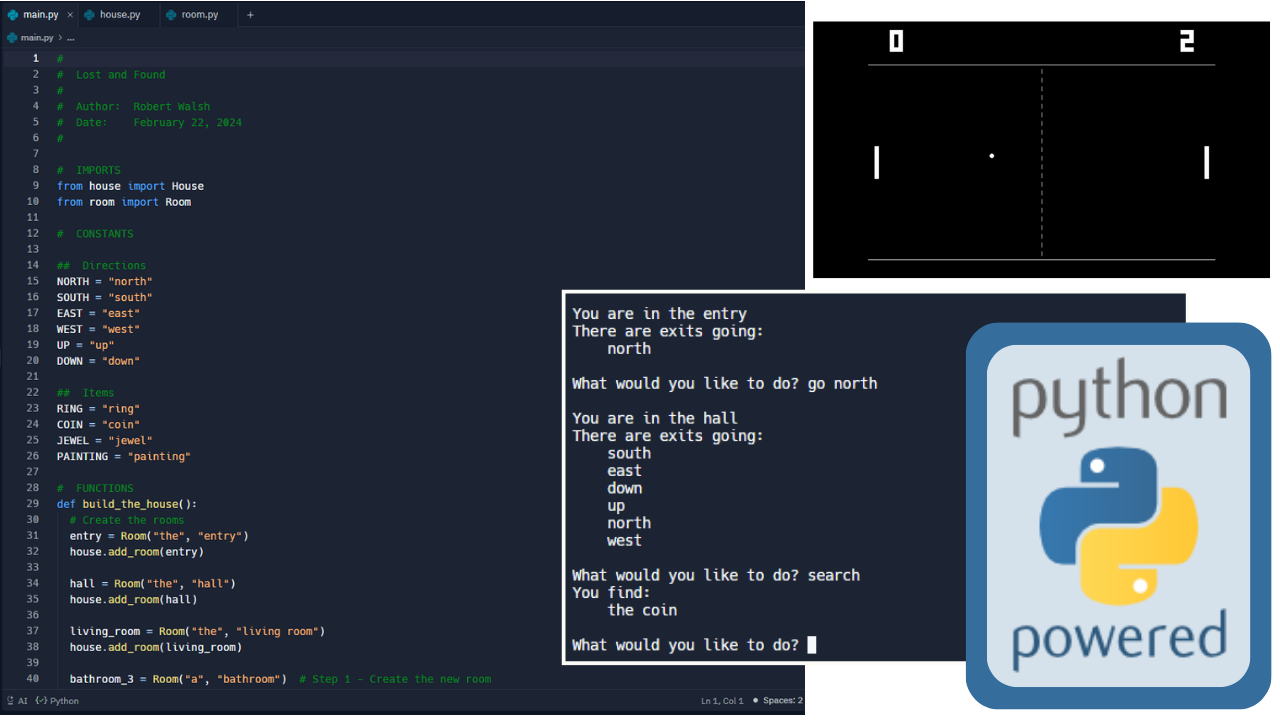1280x720 pixels.
Task: Click the house.add_room(entry) code line
Action: pyautogui.click(x=137, y=552)
